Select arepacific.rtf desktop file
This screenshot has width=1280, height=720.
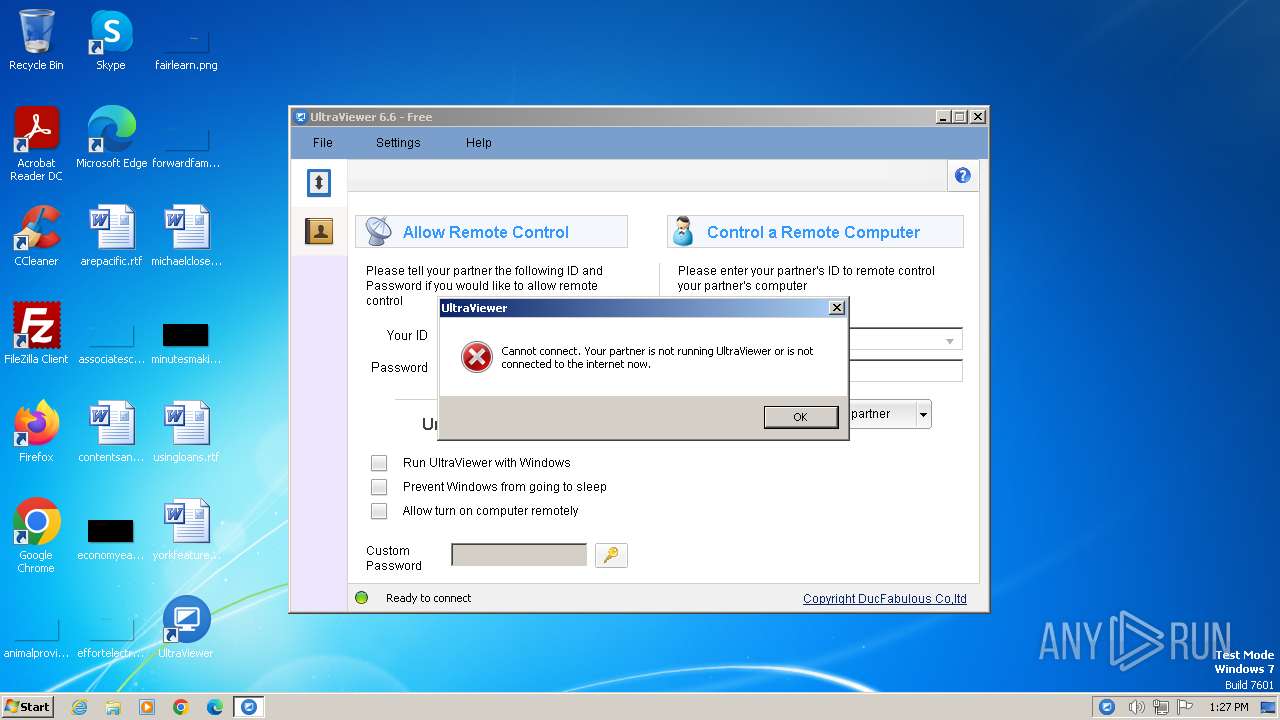point(111,236)
